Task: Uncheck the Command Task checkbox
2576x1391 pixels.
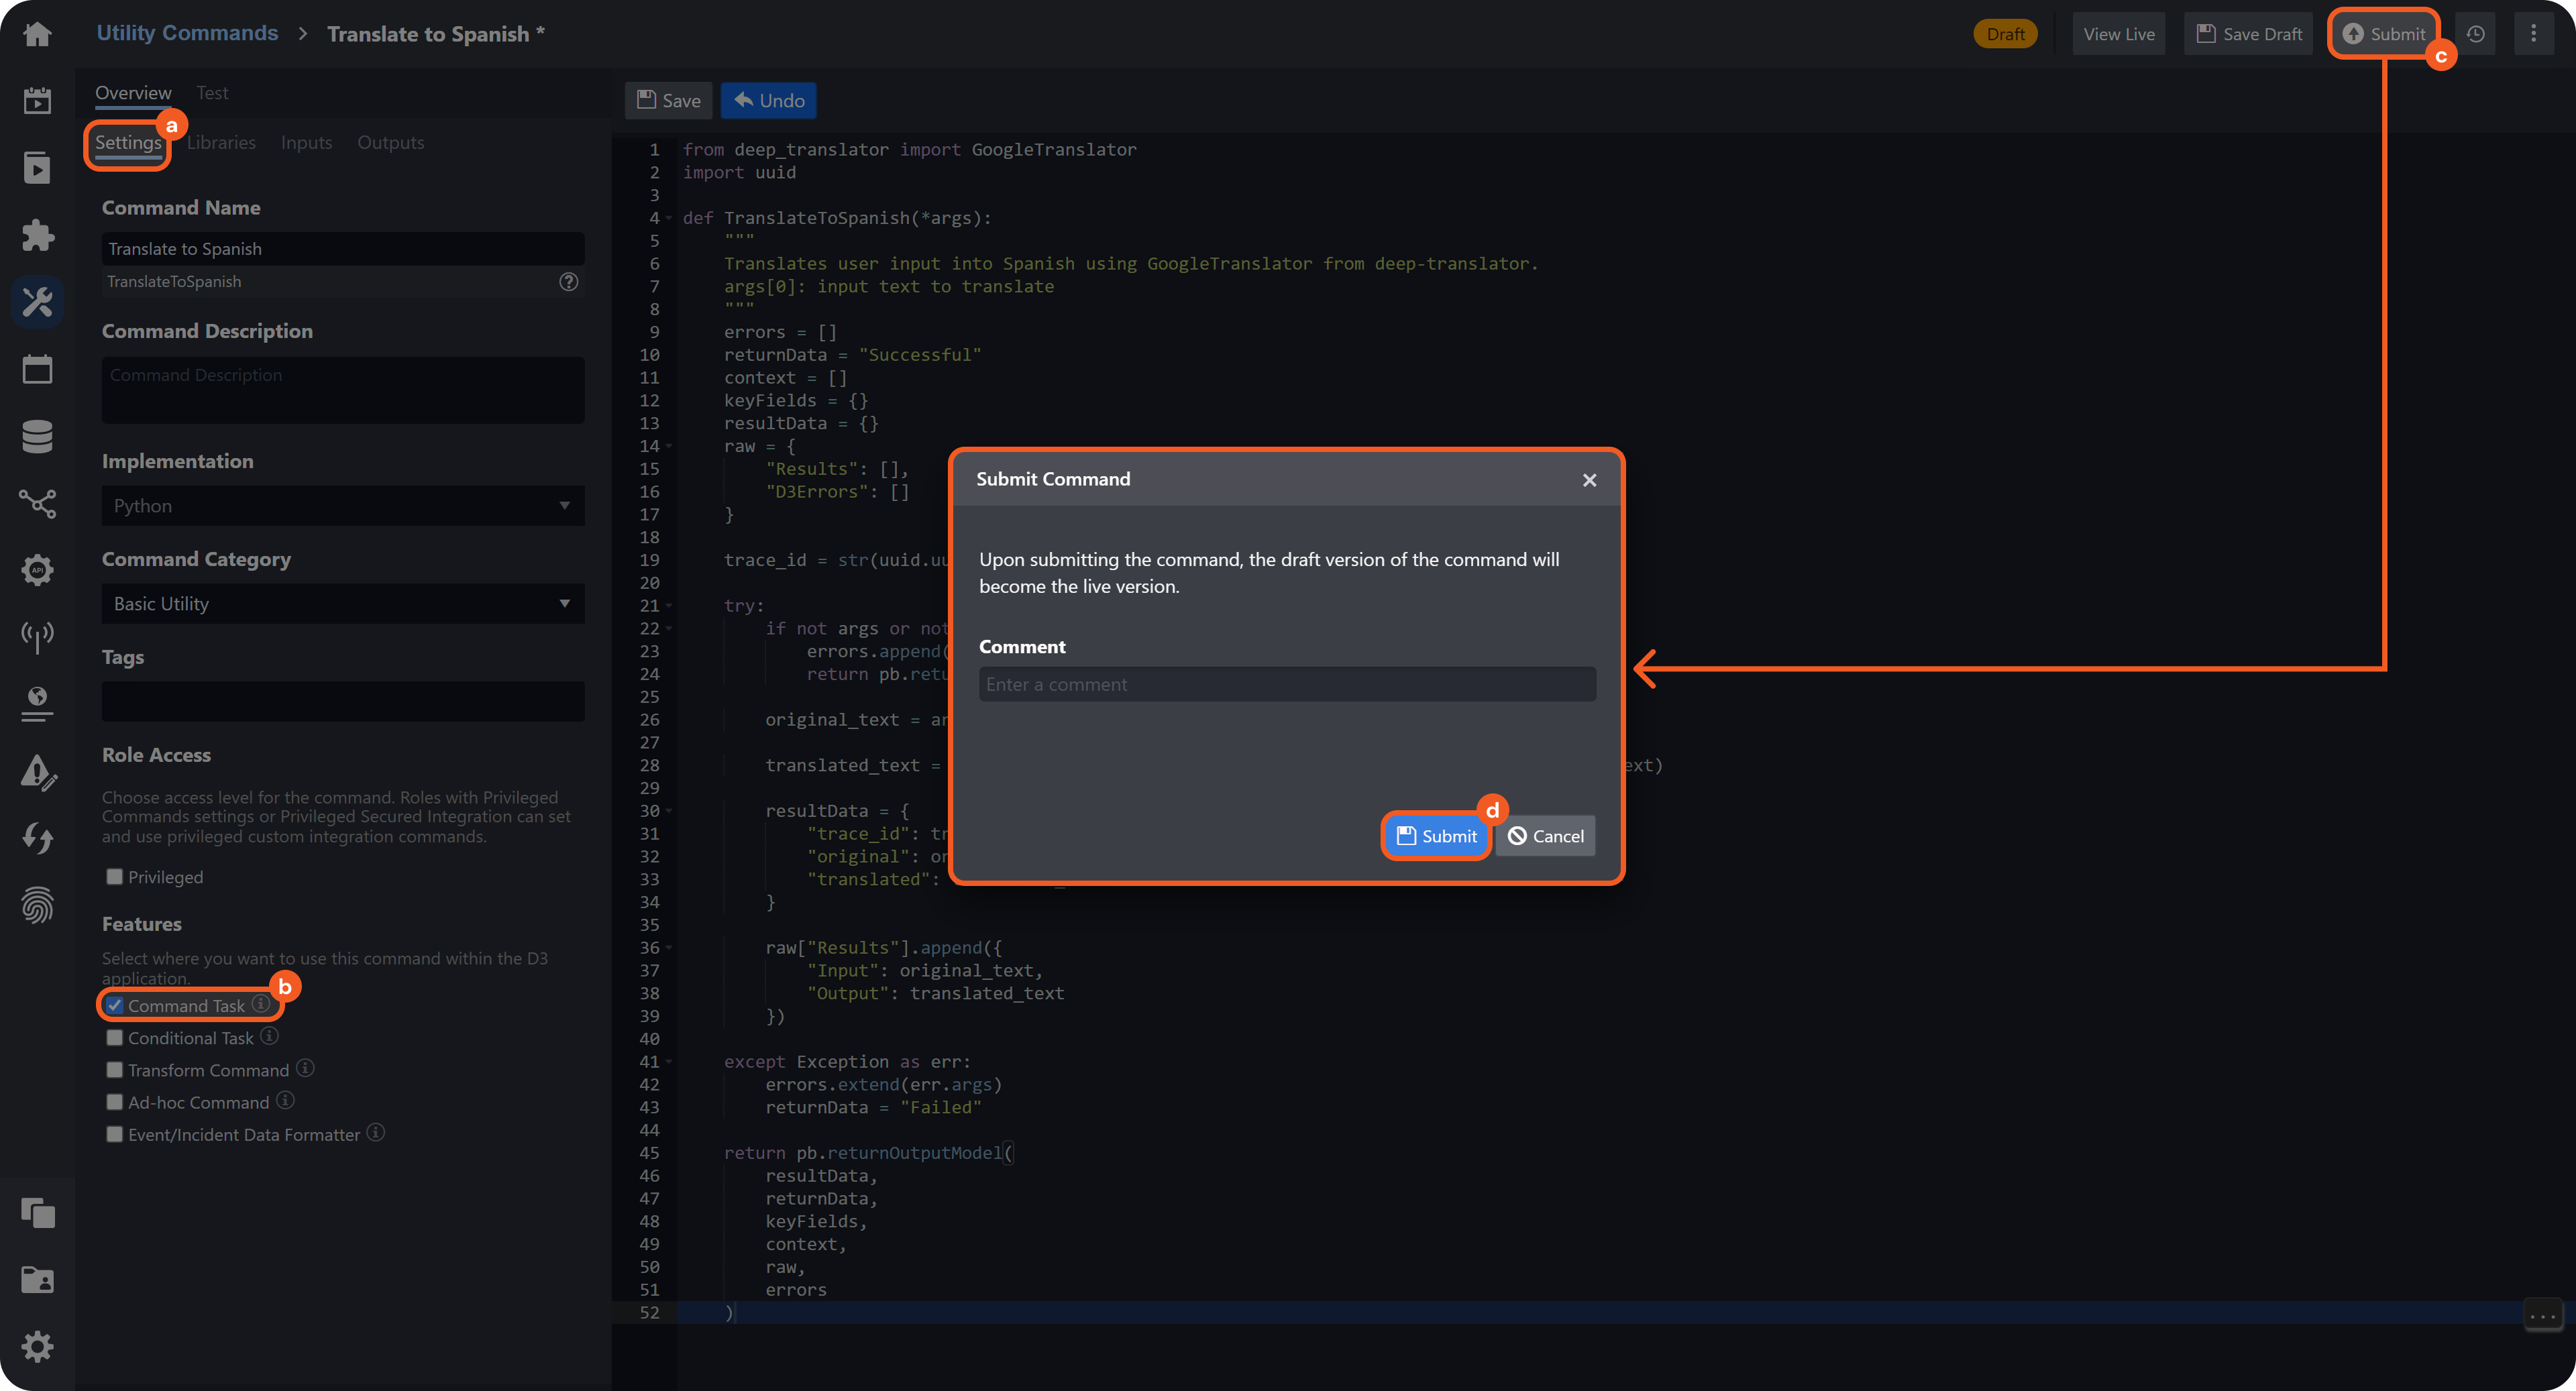Action: pyautogui.click(x=115, y=1005)
